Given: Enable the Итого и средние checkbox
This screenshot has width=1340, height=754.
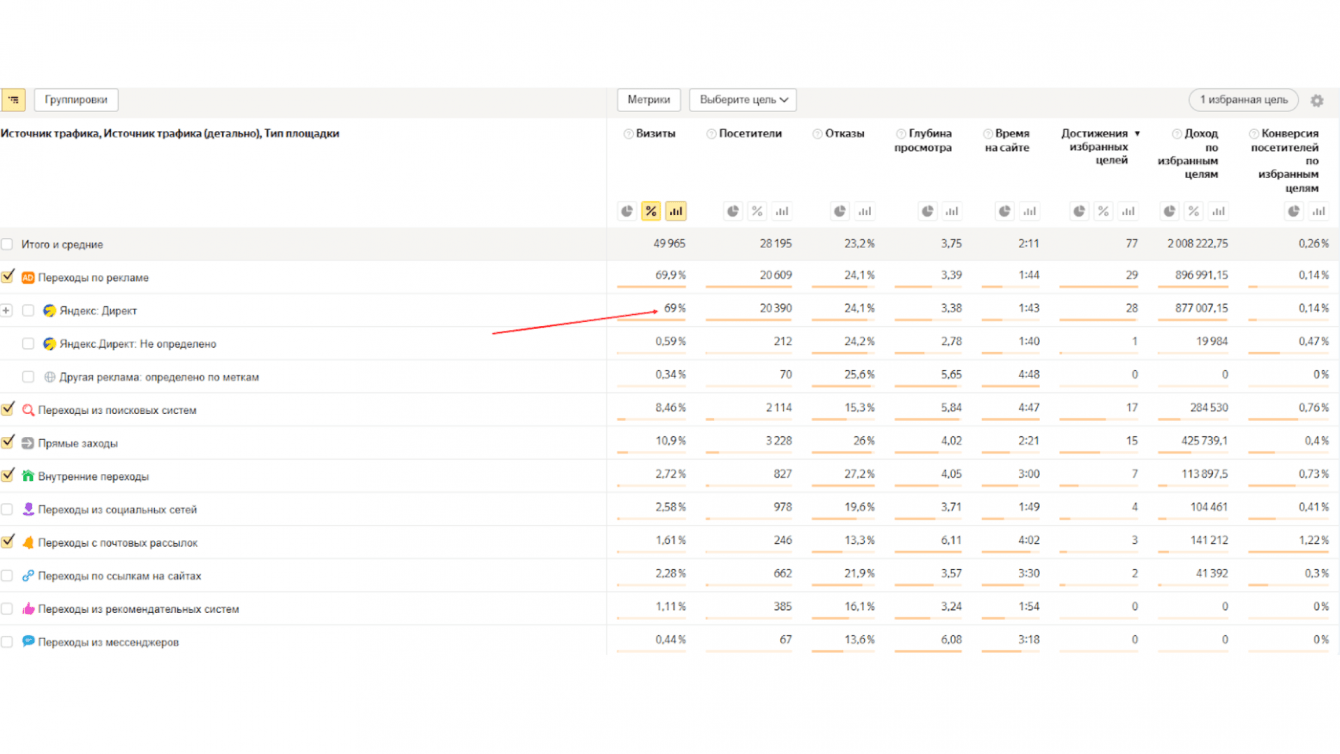Looking at the screenshot, I should (8, 244).
